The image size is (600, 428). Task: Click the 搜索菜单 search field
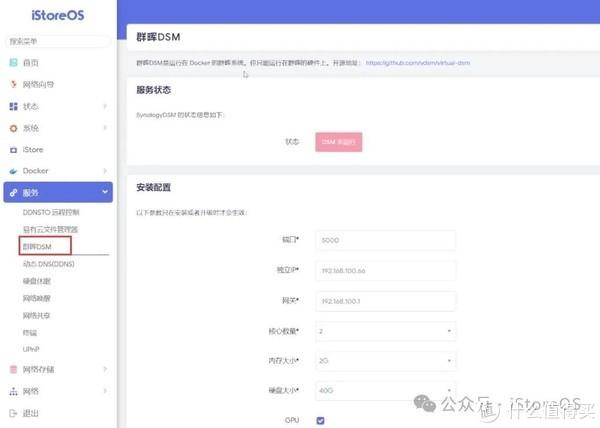pyautogui.click(x=57, y=41)
